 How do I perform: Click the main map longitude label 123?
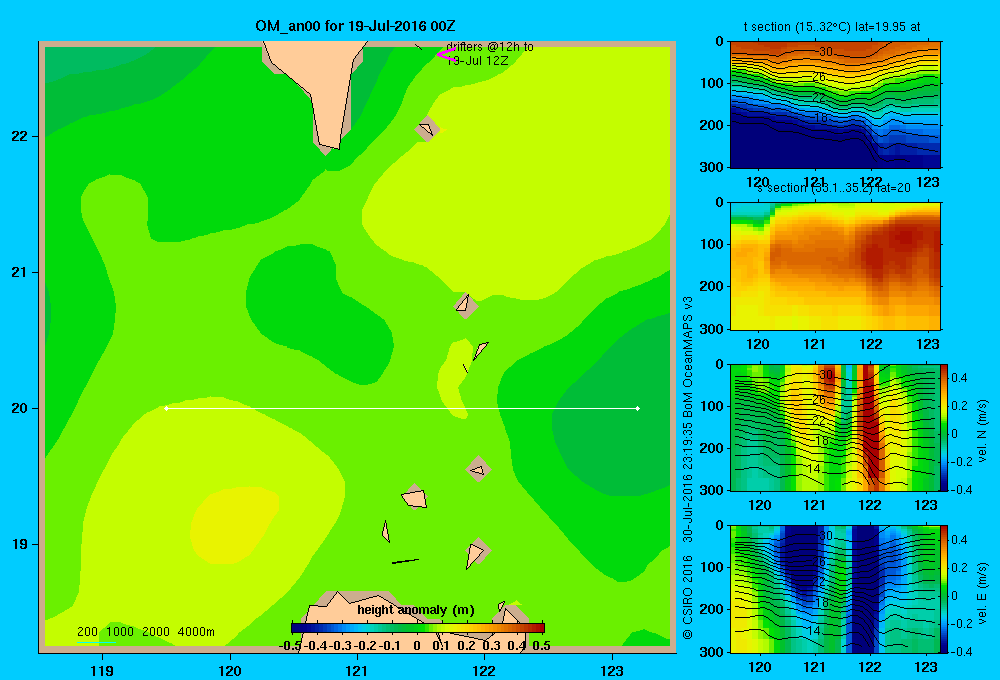coord(612,670)
